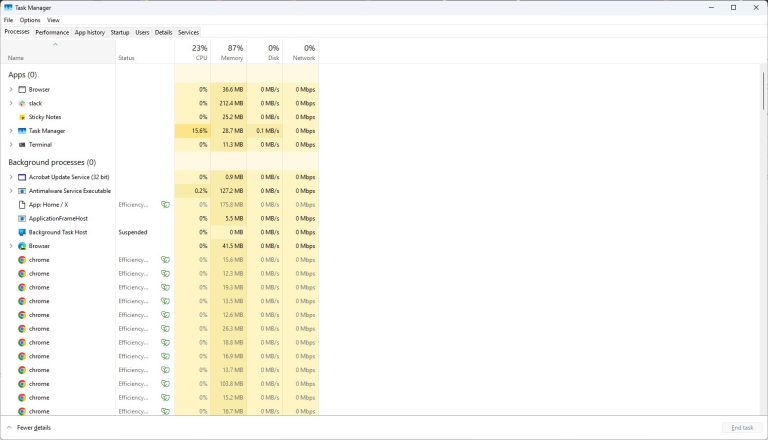
Task: Select the Background Task Host Suspended status
Action: [133, 232]
